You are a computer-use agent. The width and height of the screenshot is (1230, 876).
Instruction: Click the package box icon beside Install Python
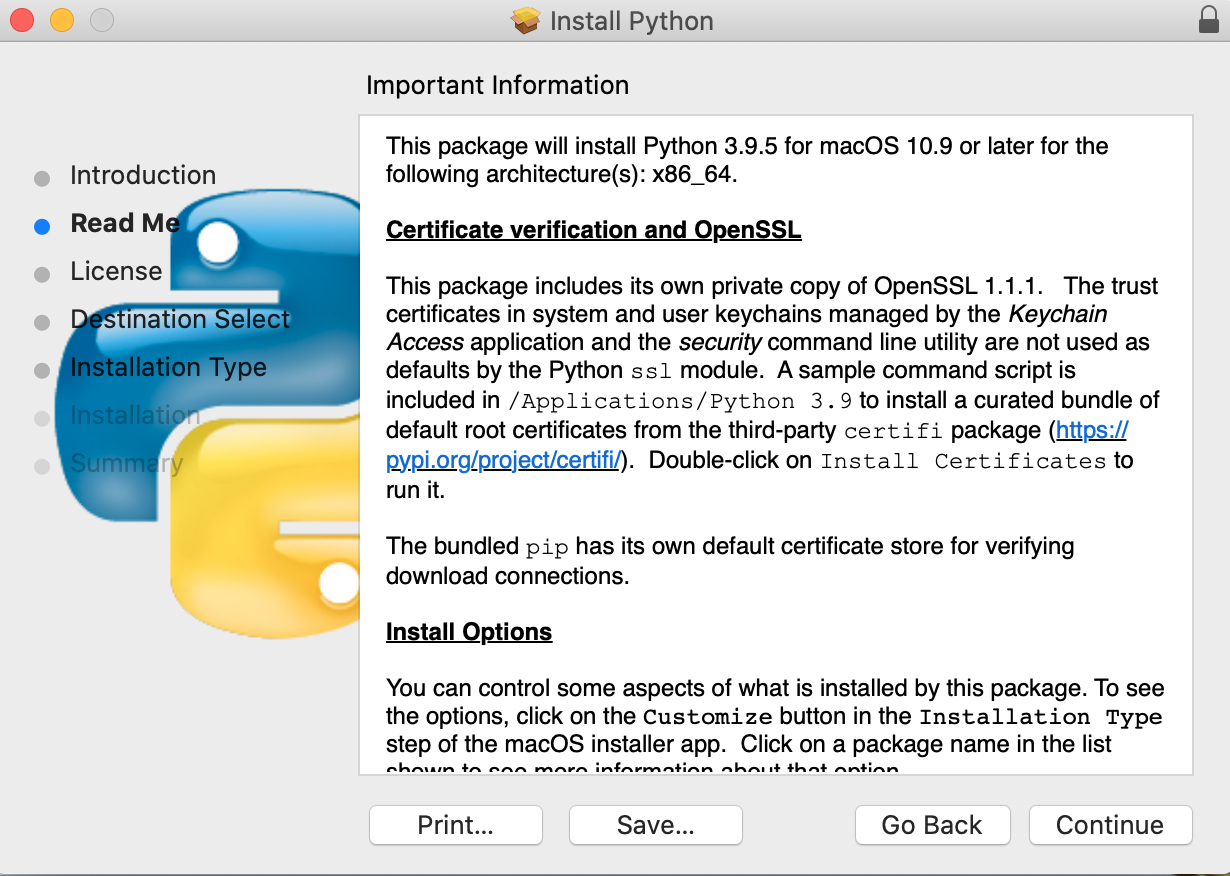click(525, 21)
